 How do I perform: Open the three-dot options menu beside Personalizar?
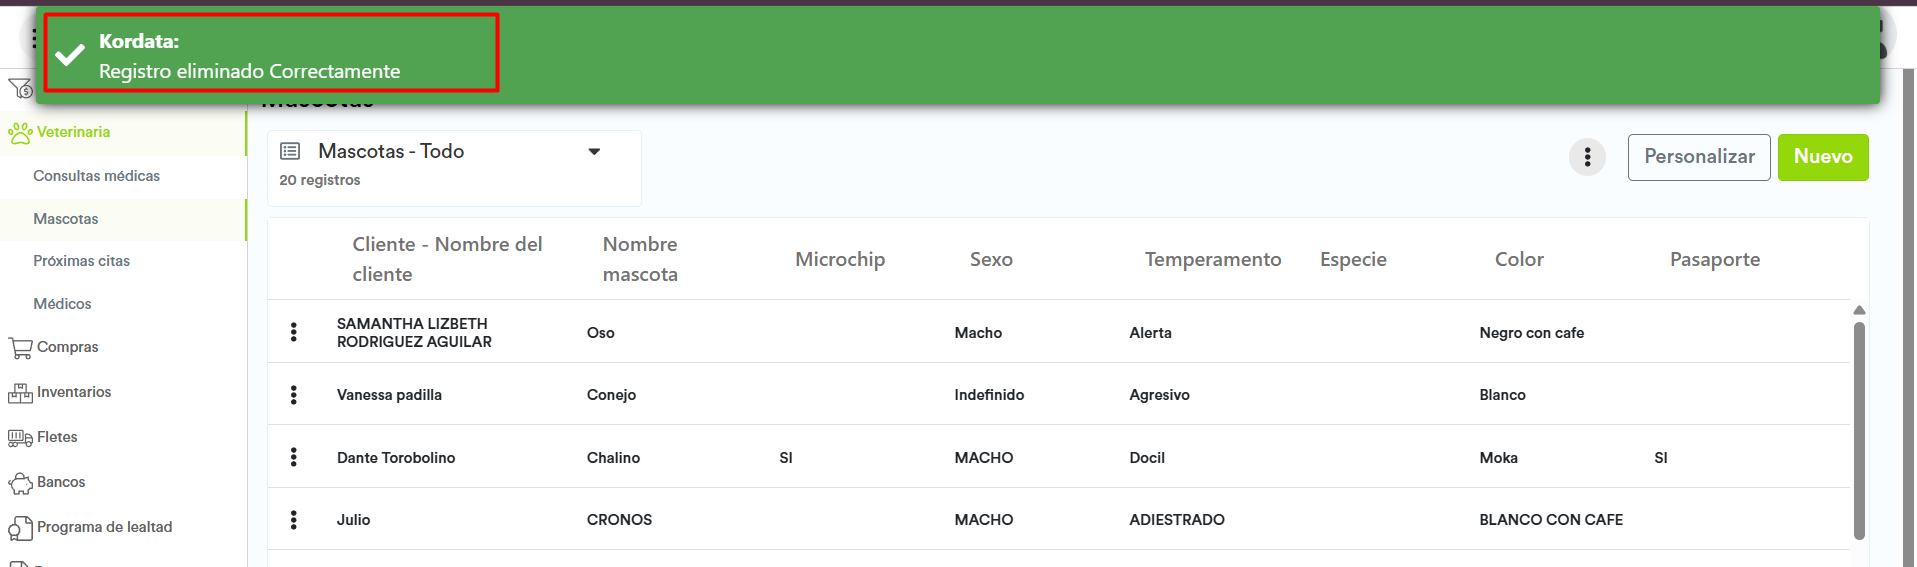[x=1587, y=157]
